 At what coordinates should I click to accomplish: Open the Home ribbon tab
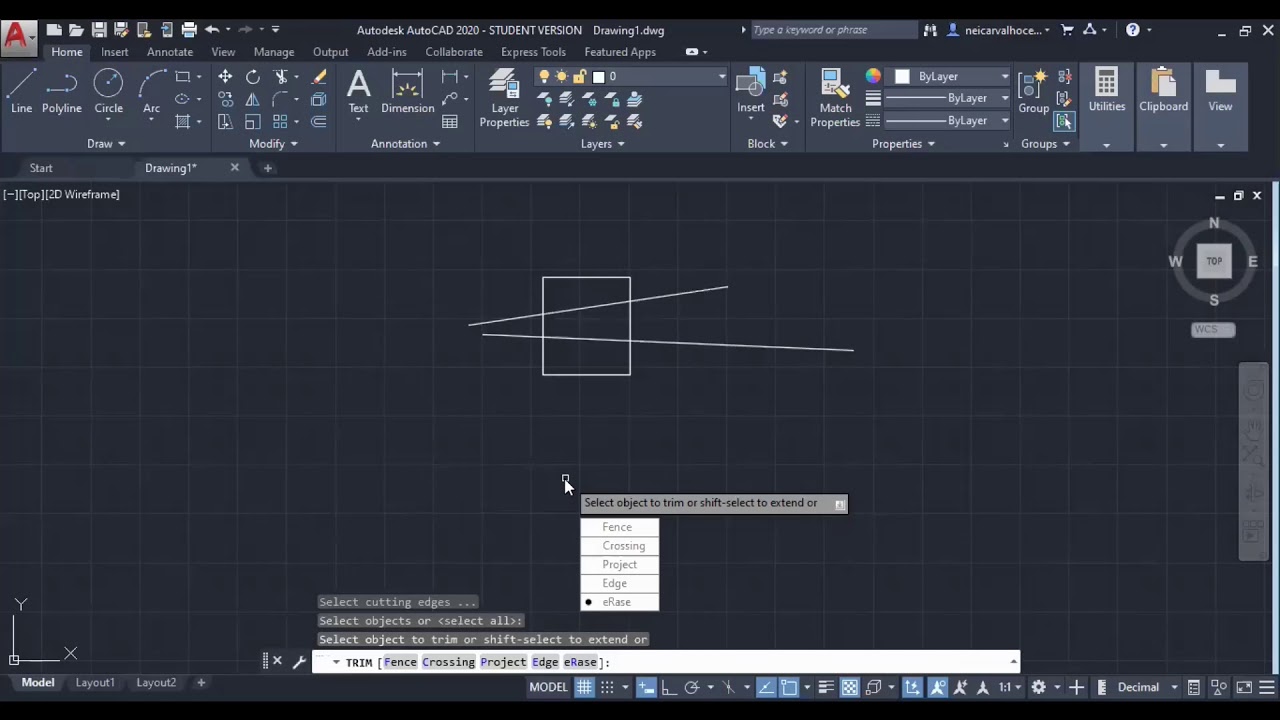point(67,52)
